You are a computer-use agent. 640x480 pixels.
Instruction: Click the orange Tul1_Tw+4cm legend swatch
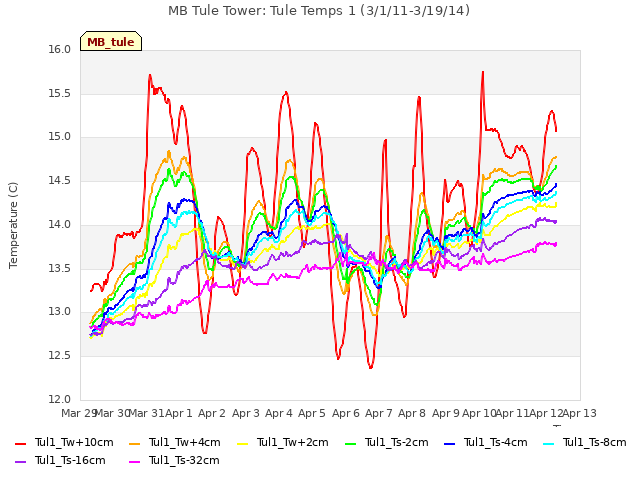(134, 444)
